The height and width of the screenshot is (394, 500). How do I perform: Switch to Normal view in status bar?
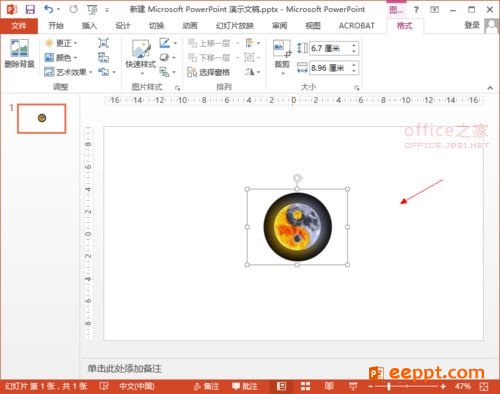pos(282,386)
